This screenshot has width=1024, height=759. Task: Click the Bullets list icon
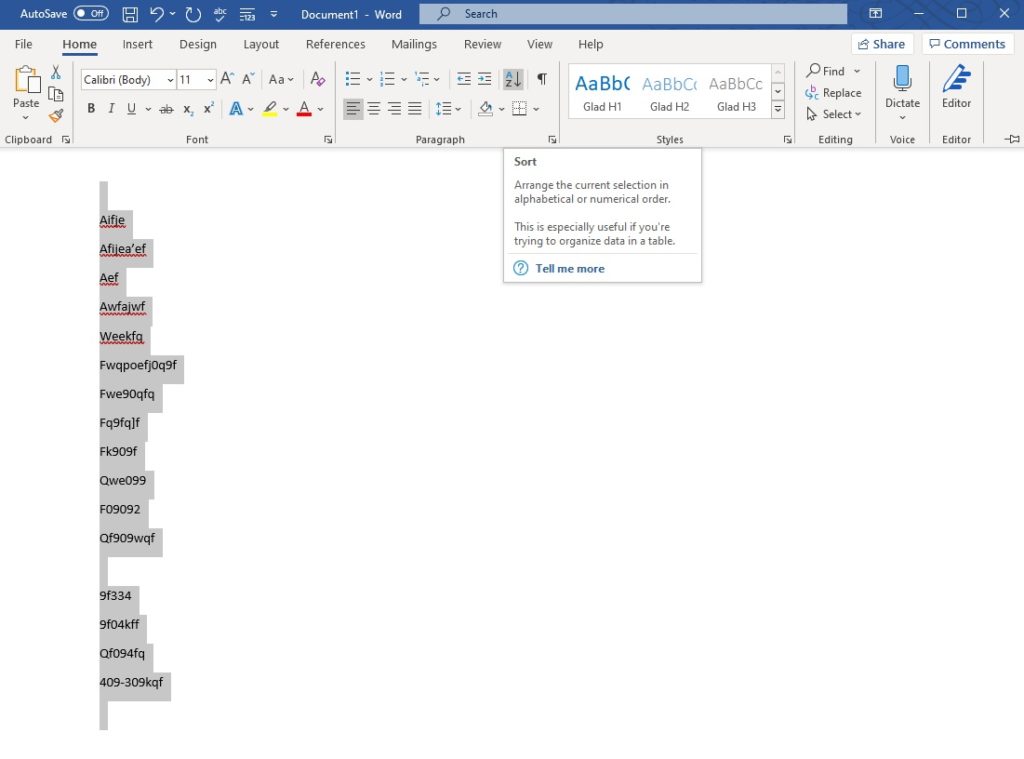(x=352, y=78)
